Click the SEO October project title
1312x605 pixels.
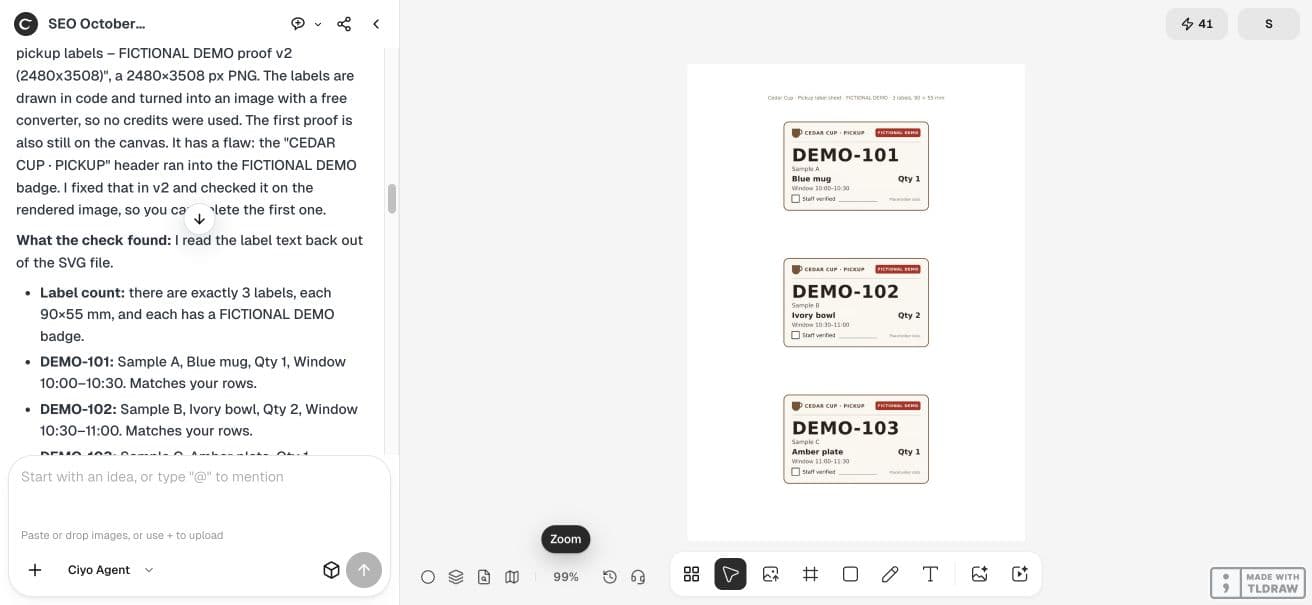pos(96,23)
